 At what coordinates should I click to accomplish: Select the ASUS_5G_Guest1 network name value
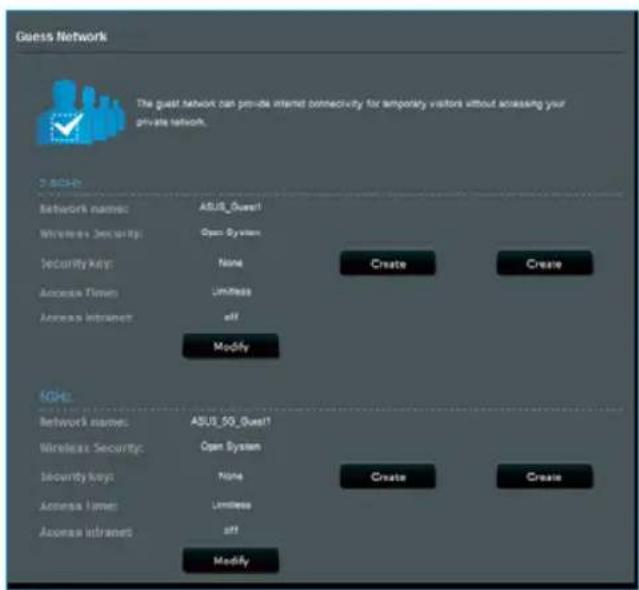tap(231, 421)
